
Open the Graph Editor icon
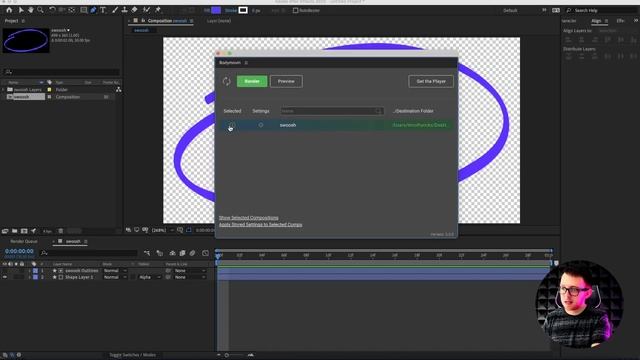click(205, 253)
